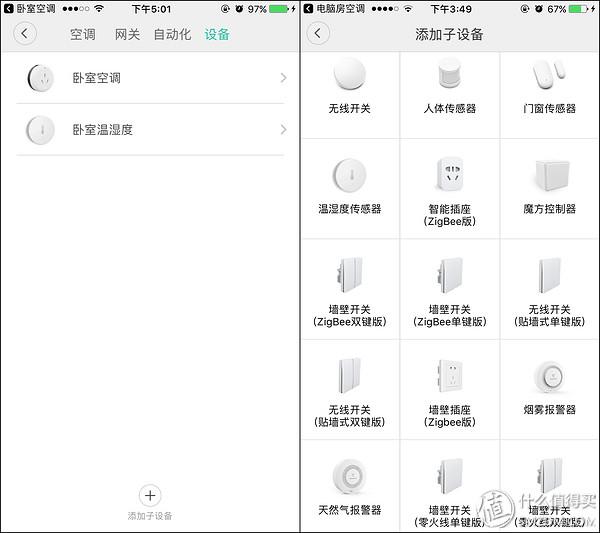Choose the 门窗传感器 door sensor icon

tap(550, 75)
